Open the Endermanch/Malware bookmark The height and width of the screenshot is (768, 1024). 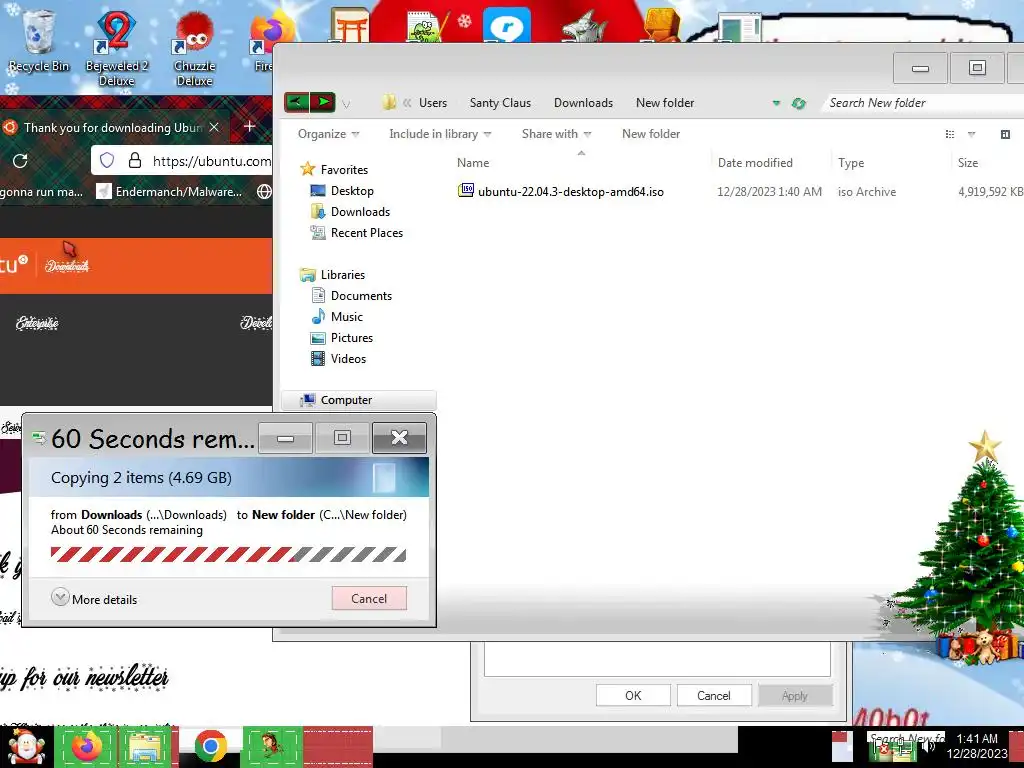coord(169,191)
